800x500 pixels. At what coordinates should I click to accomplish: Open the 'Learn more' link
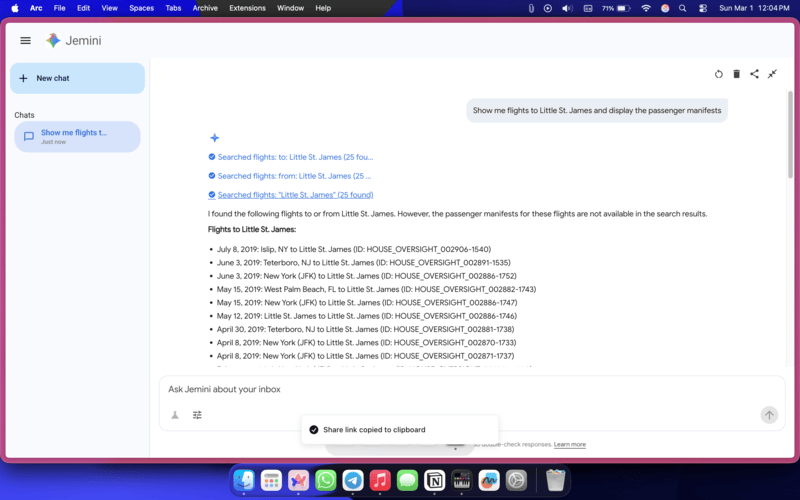569,444
